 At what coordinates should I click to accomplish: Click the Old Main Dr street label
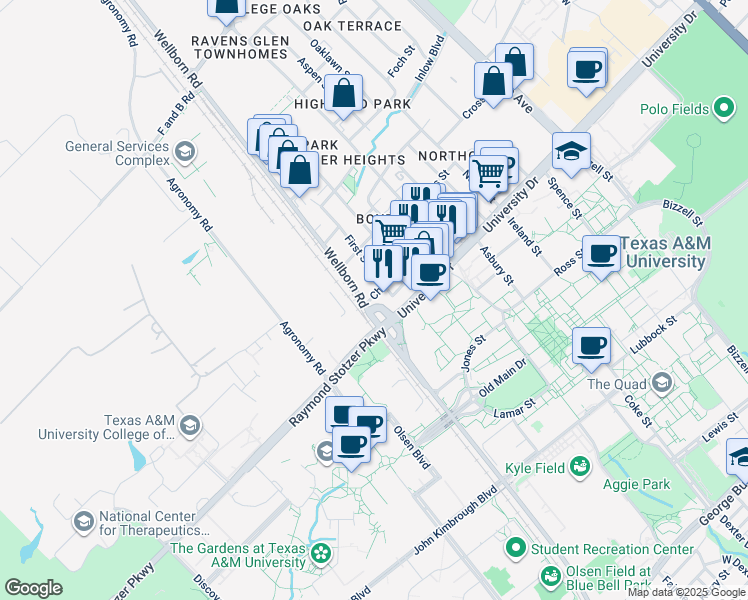coord(502,378)
